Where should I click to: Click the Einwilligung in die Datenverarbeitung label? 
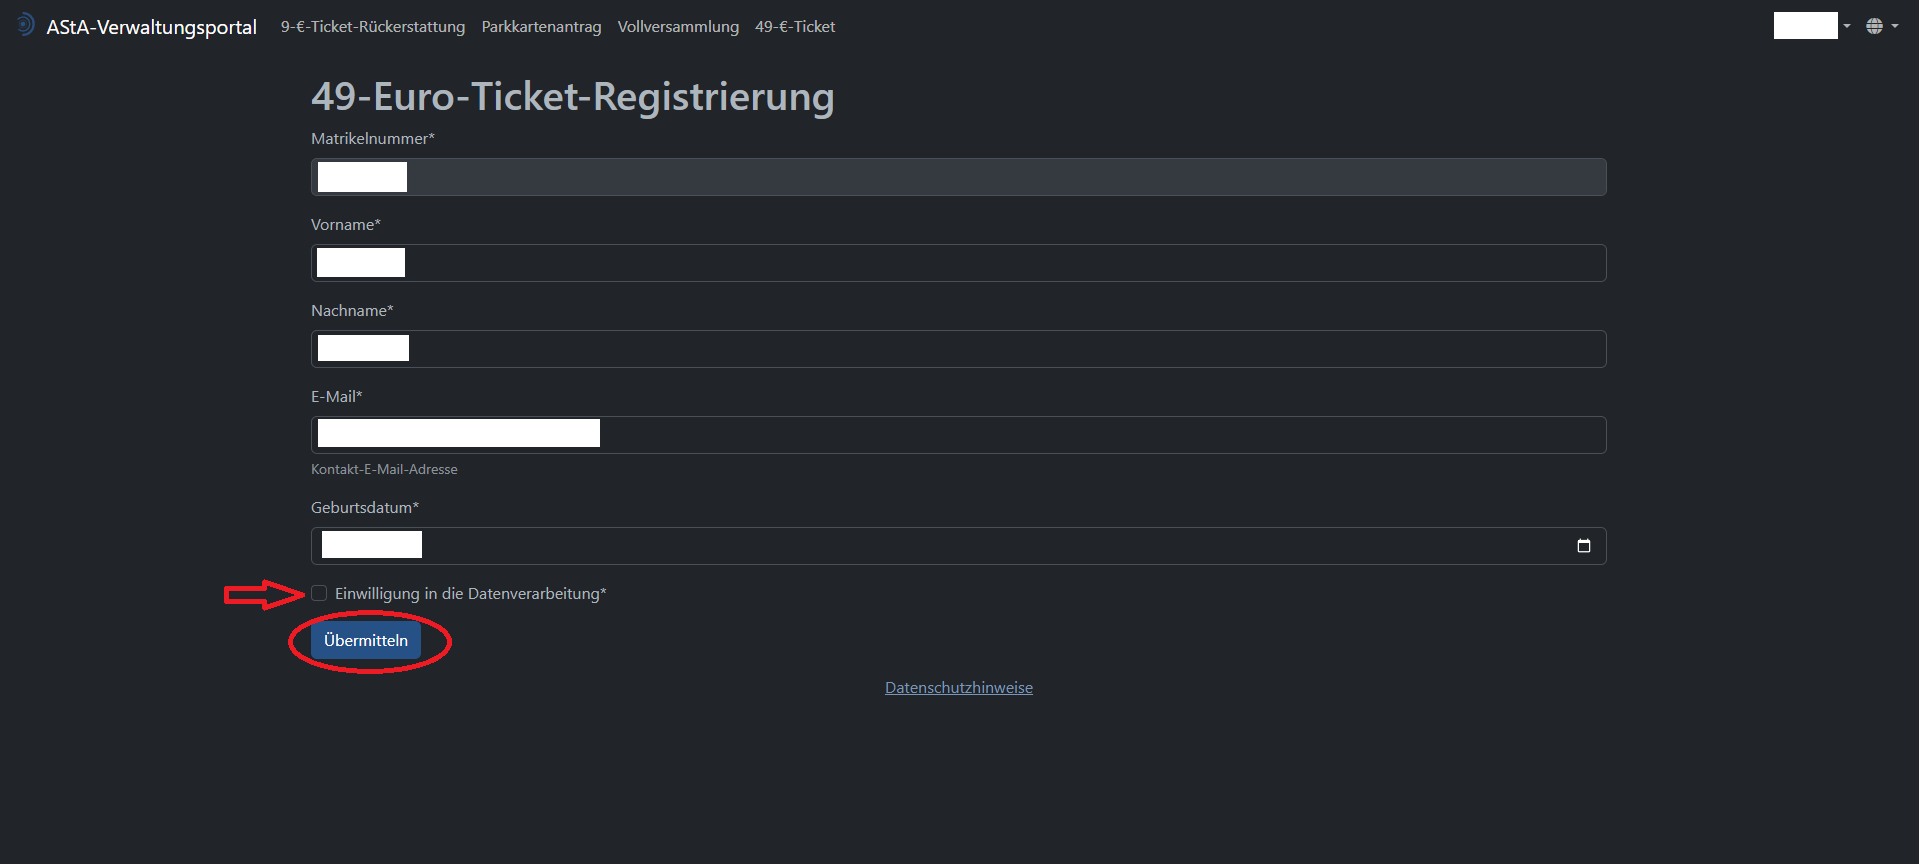[x=470, y=594]
